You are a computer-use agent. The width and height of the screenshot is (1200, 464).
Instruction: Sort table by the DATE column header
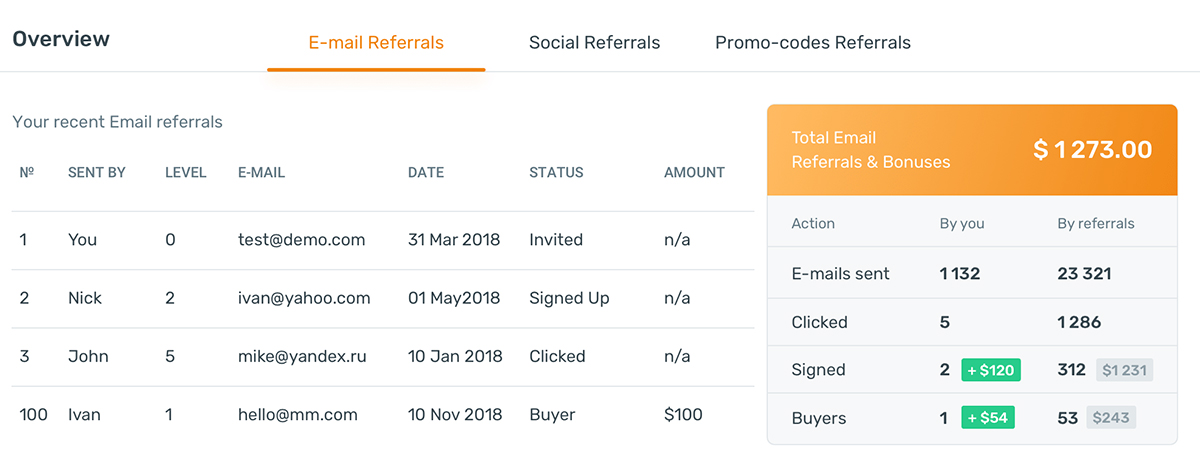pos(425,173)
